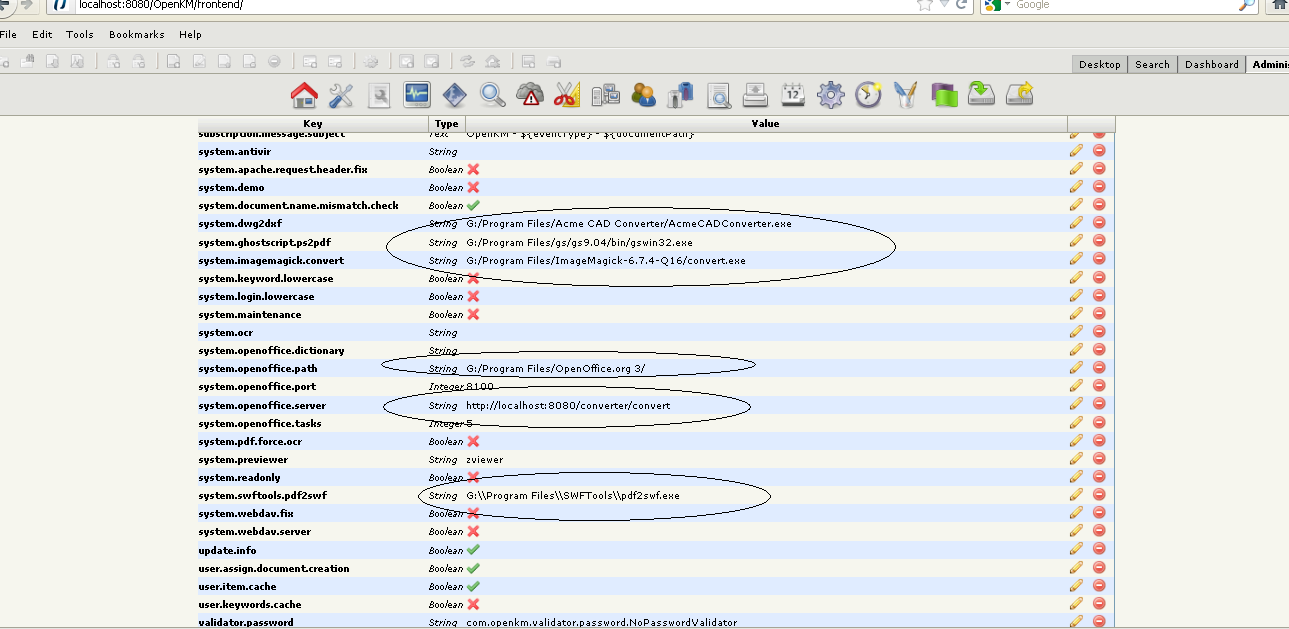Delete the system.previewer property with the minus icon
Image resolution: width=1289 pixels, height=629 pixels.
[1098, 458]
